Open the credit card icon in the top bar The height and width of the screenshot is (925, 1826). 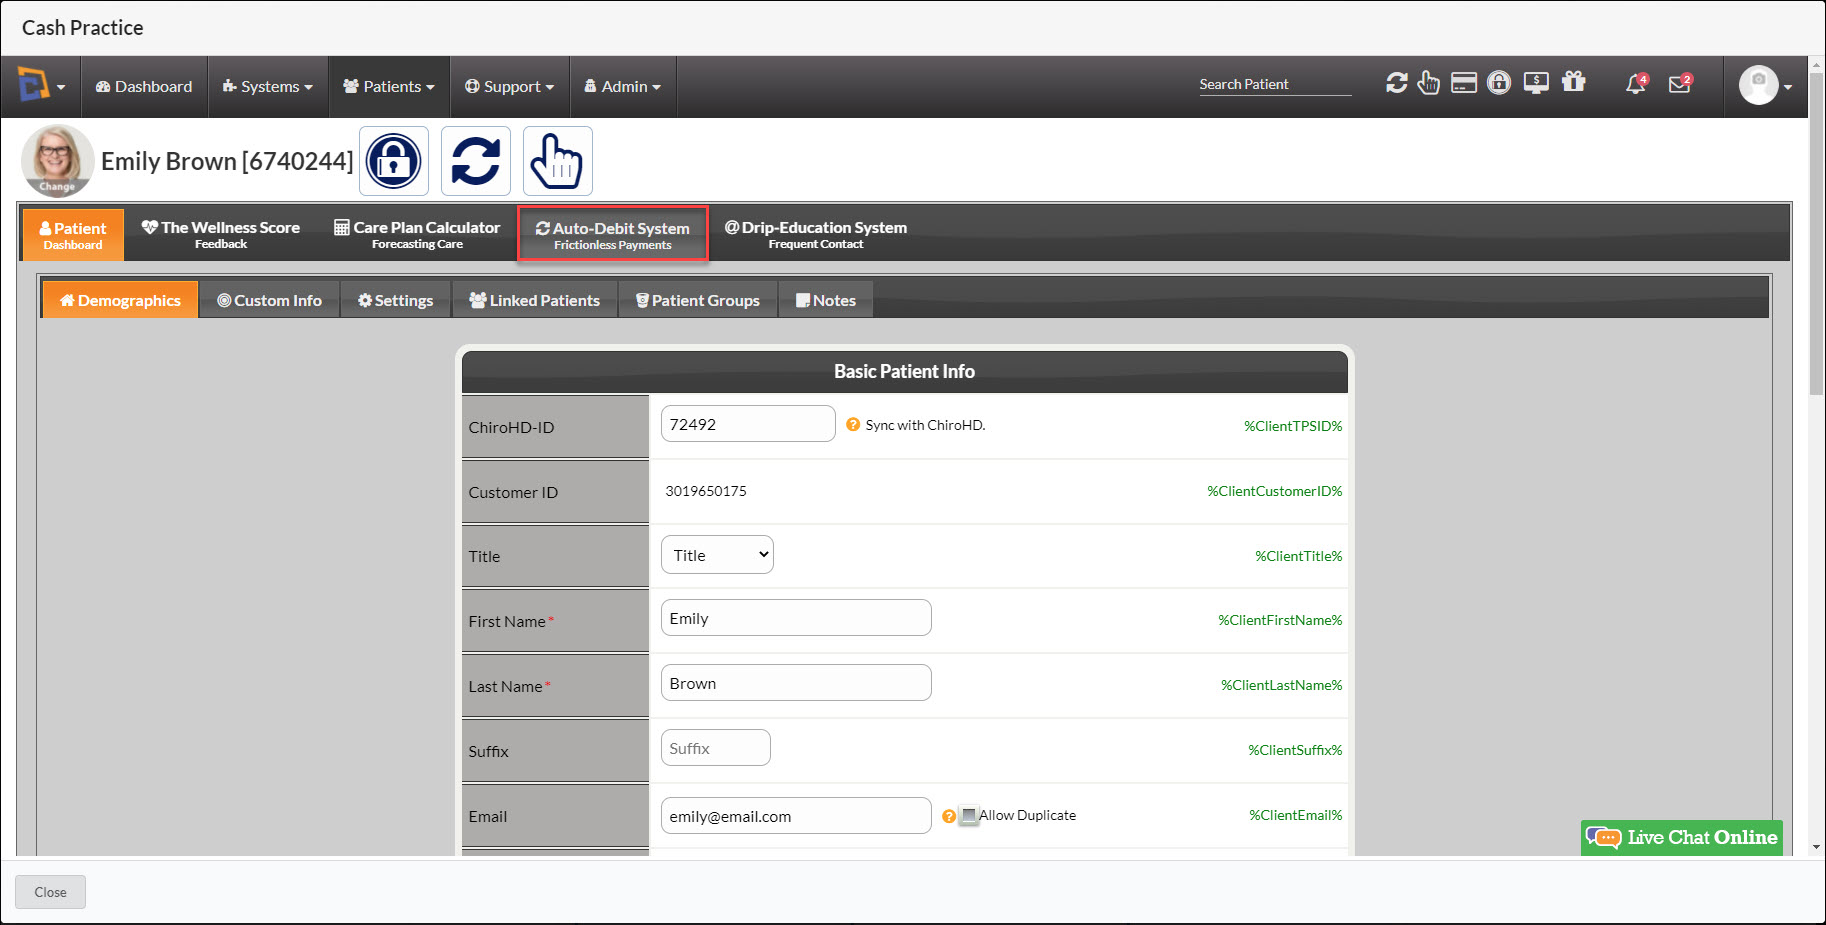tap(1464, 83)
